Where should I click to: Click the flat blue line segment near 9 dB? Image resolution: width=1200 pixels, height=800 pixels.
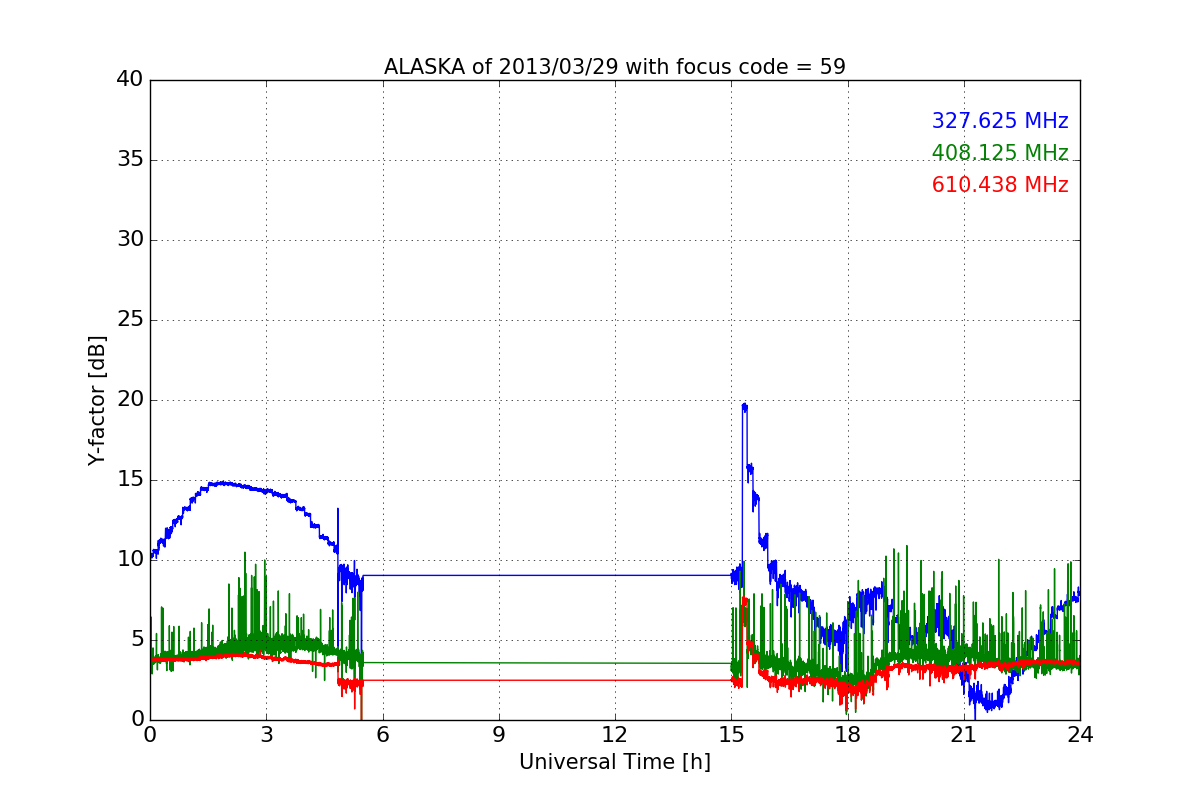click(x=547, y=575)
